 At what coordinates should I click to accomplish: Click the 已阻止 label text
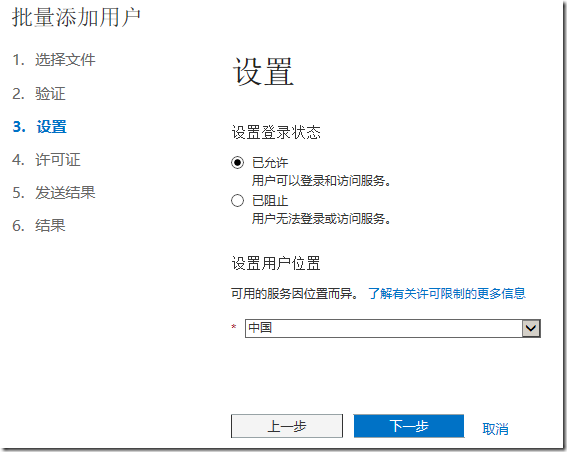pyautogui.click(x=270, y=201)
